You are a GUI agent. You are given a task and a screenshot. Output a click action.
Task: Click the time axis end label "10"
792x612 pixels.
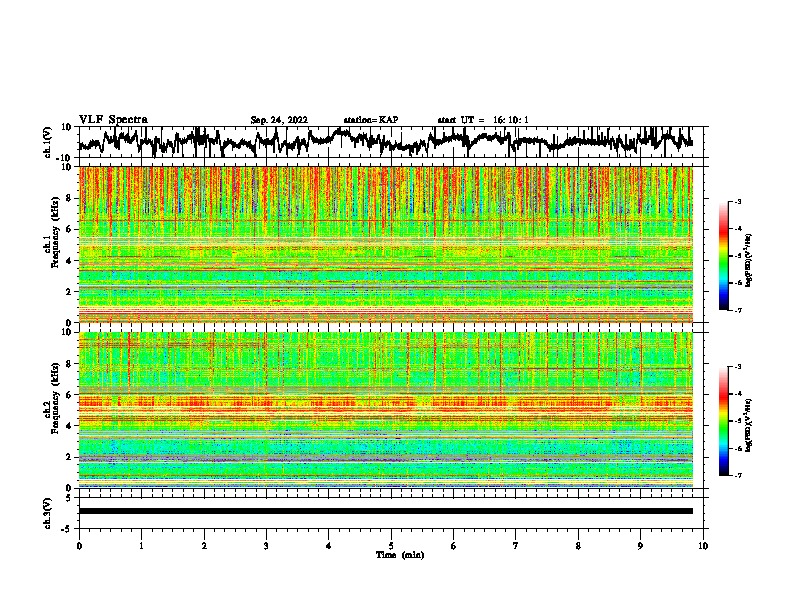(703, 546)
